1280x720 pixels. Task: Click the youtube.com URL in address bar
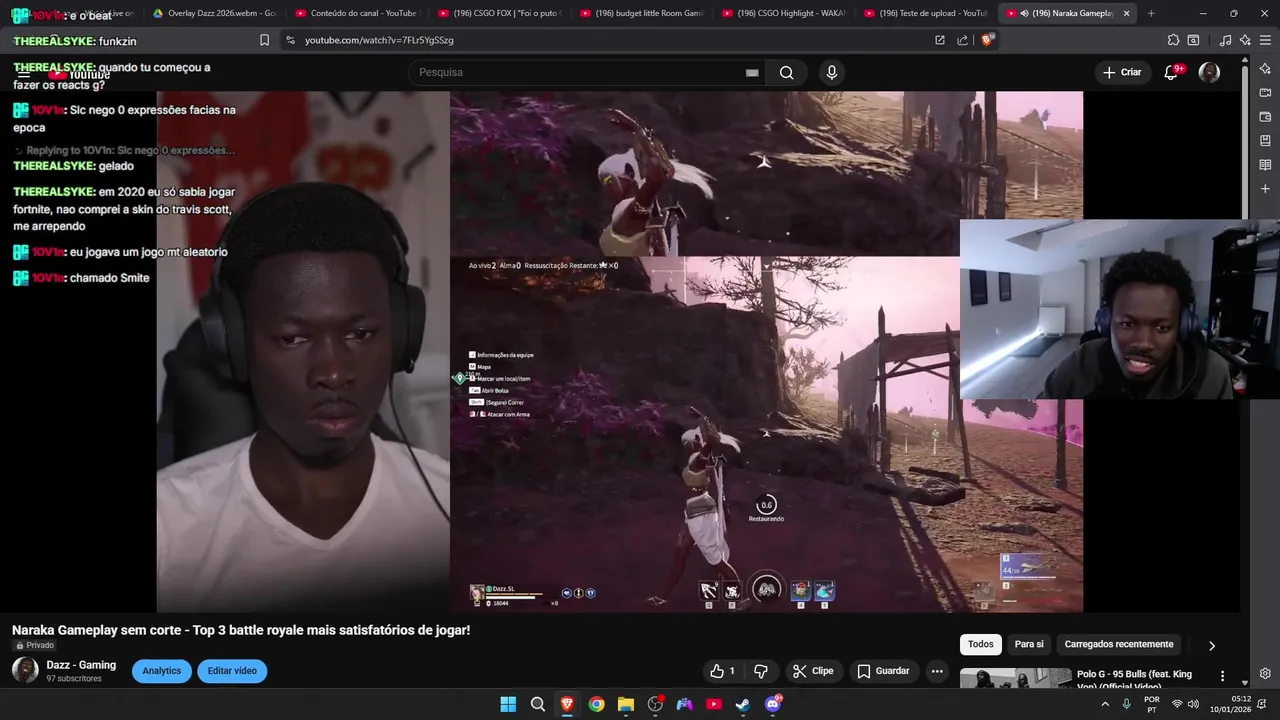[x=379, y=40]
